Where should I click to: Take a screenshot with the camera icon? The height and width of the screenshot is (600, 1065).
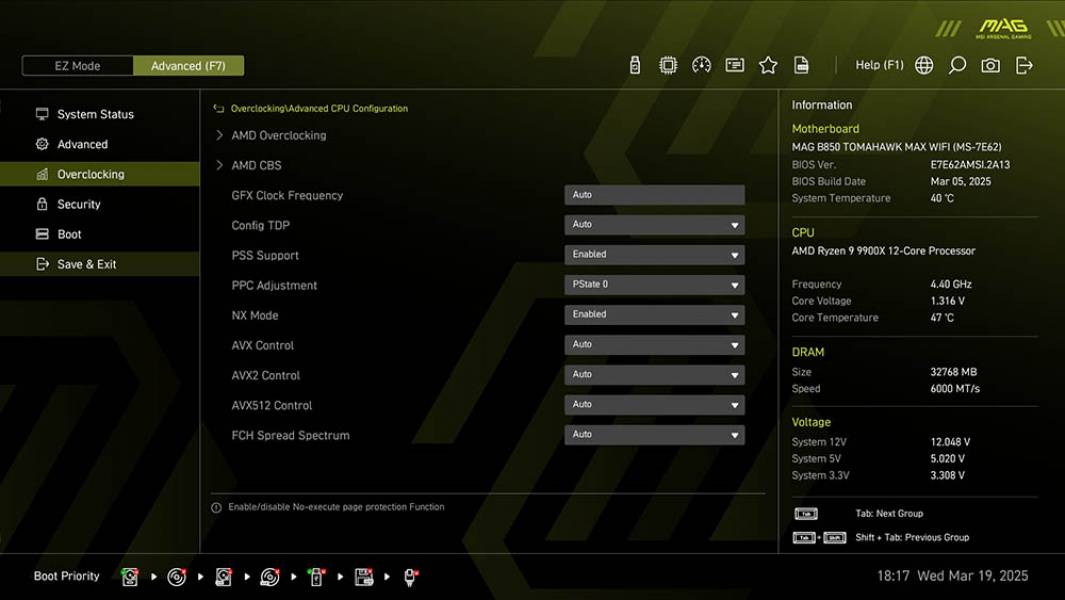click(990, 65)
